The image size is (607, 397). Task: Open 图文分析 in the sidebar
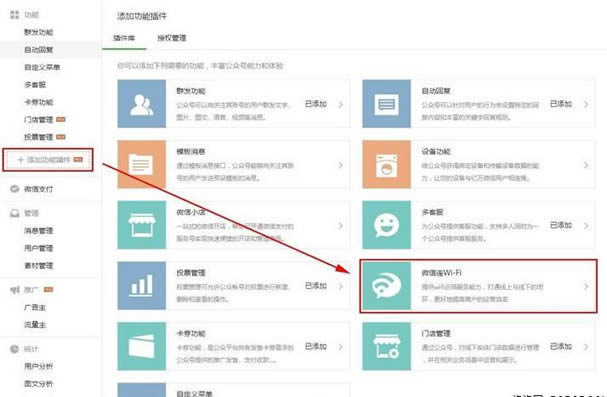tap(39, 384)
